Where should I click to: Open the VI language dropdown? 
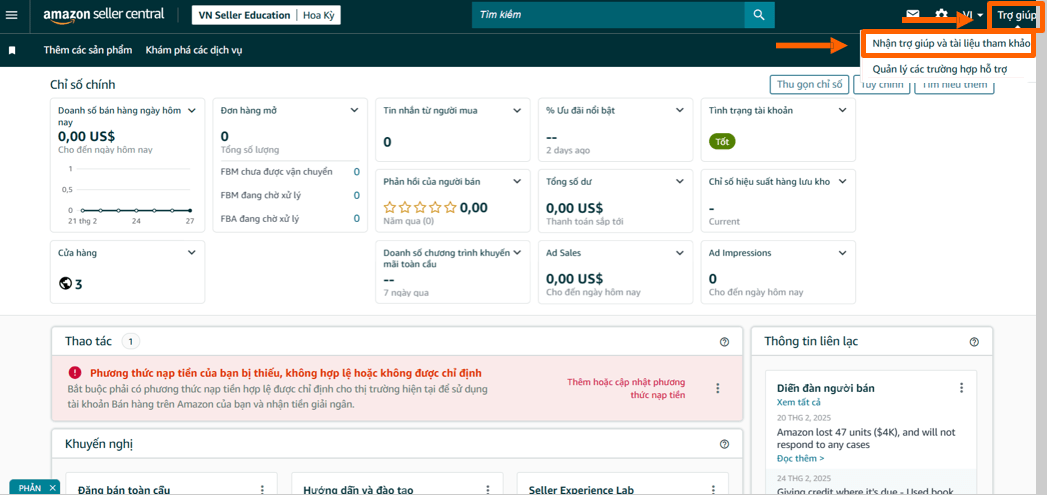click(972, 15)
